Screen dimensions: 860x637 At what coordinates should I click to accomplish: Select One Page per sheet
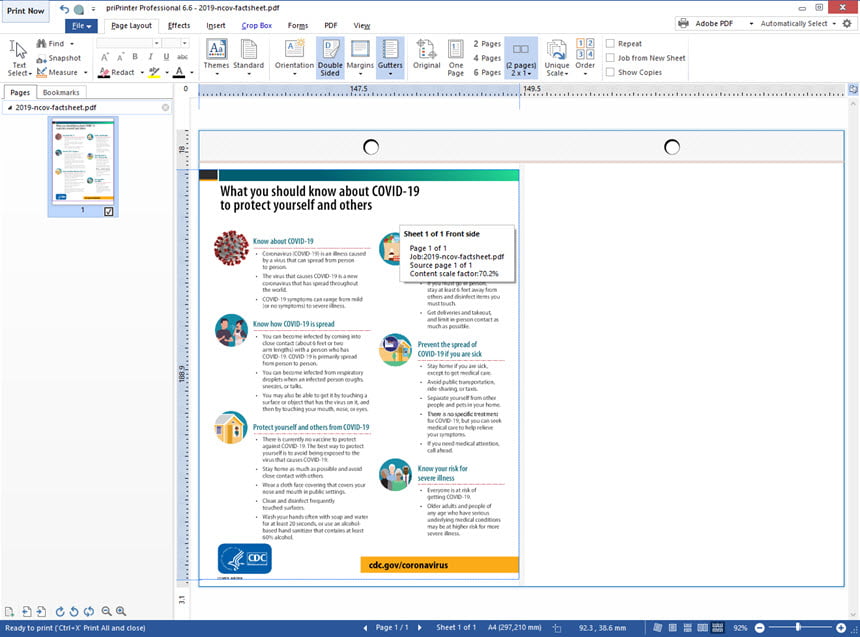[x=456, y=58]
